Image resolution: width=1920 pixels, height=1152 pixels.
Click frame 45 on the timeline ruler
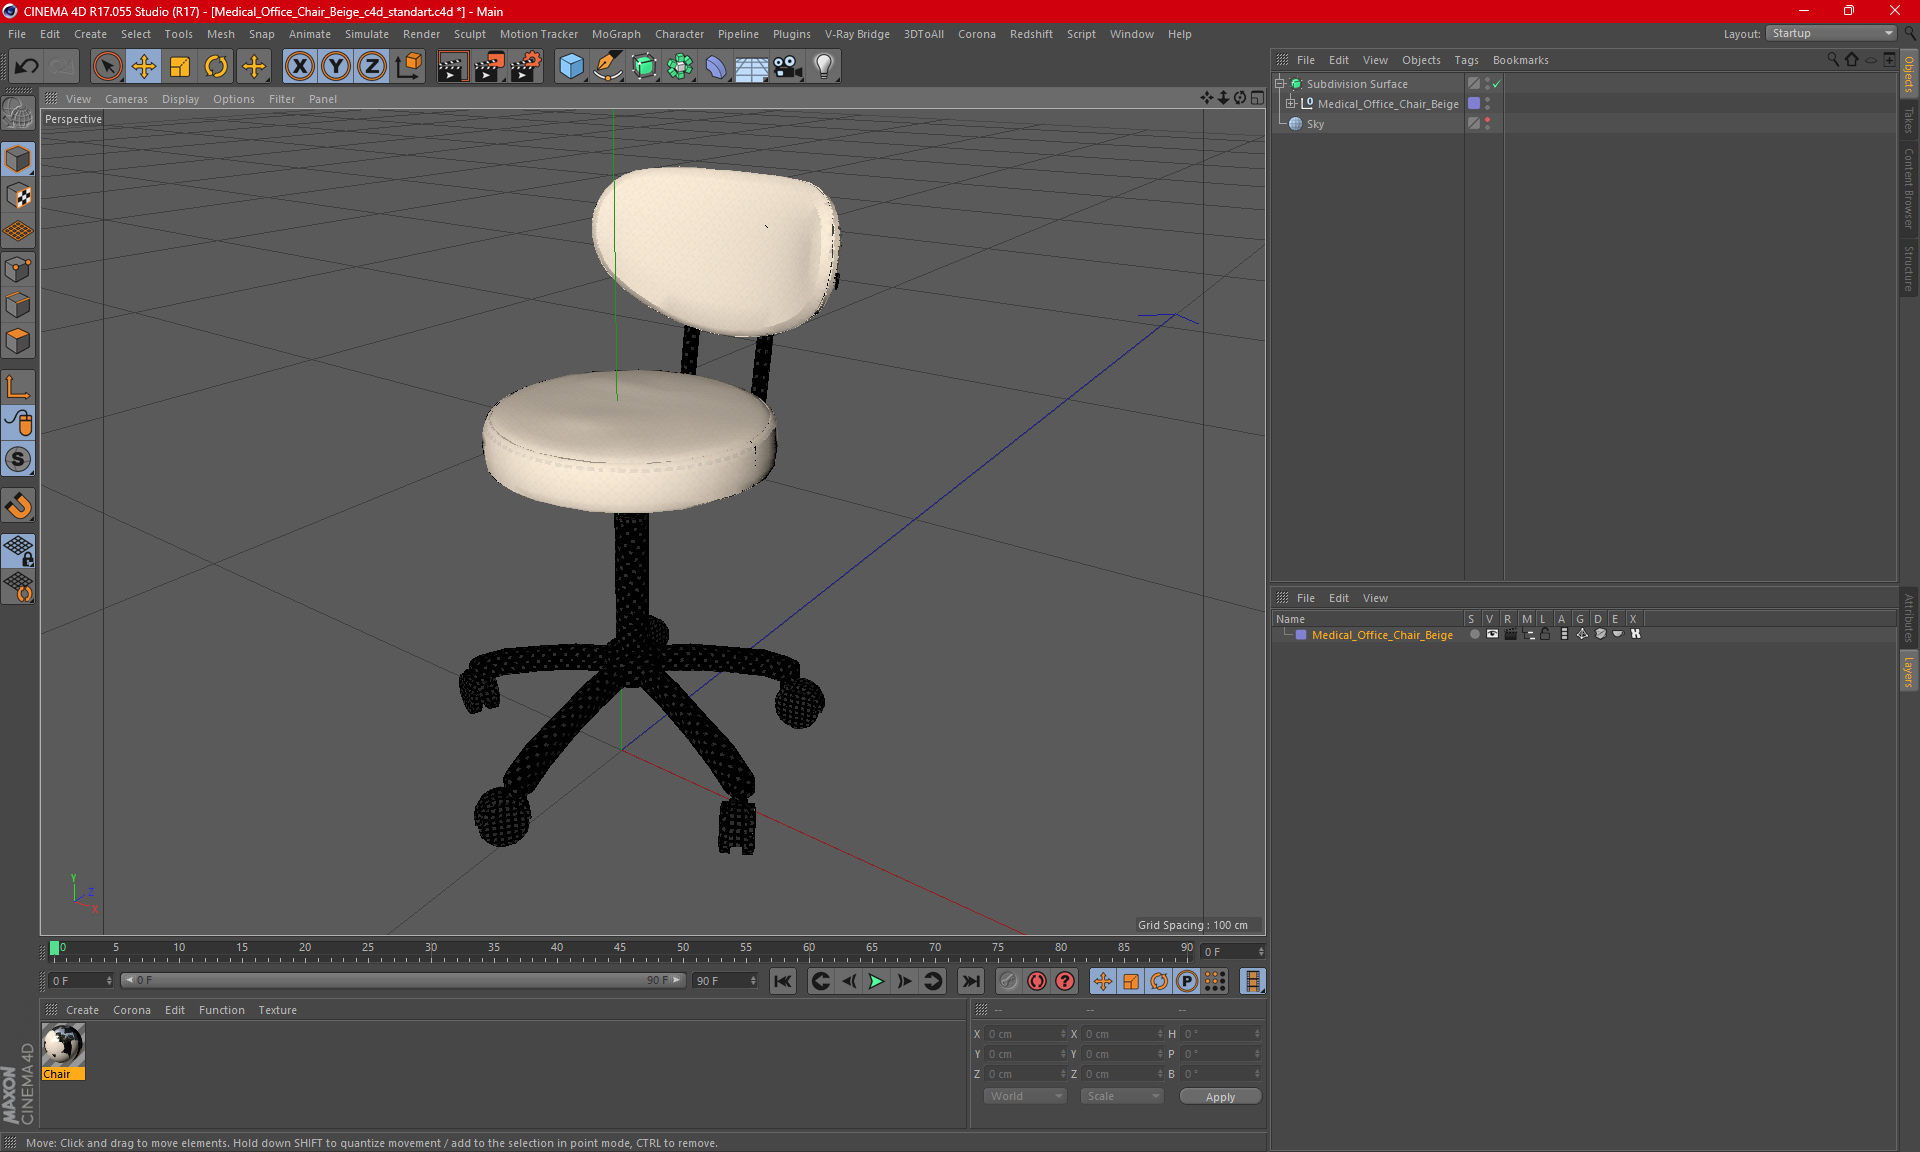pos(620,948)
